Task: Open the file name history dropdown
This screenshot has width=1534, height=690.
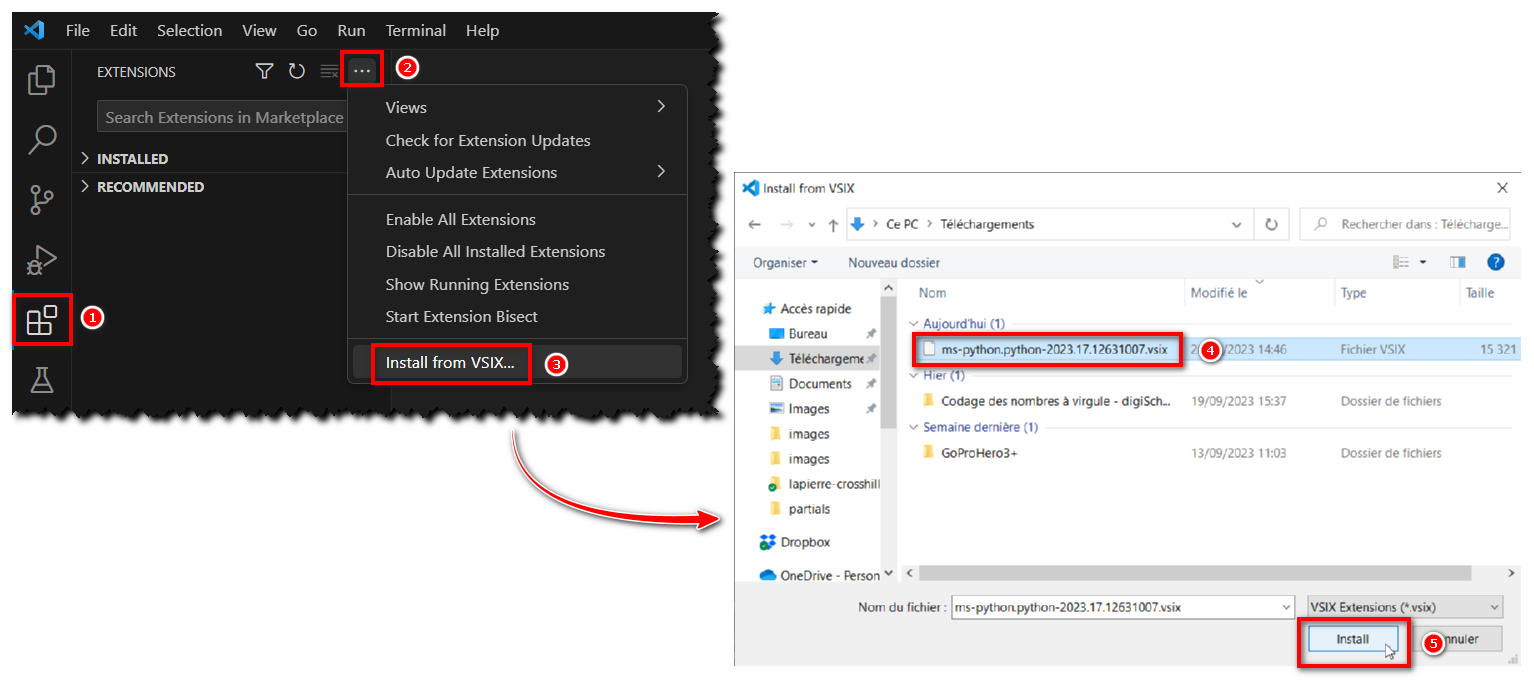Action: tap(1287, 607)
